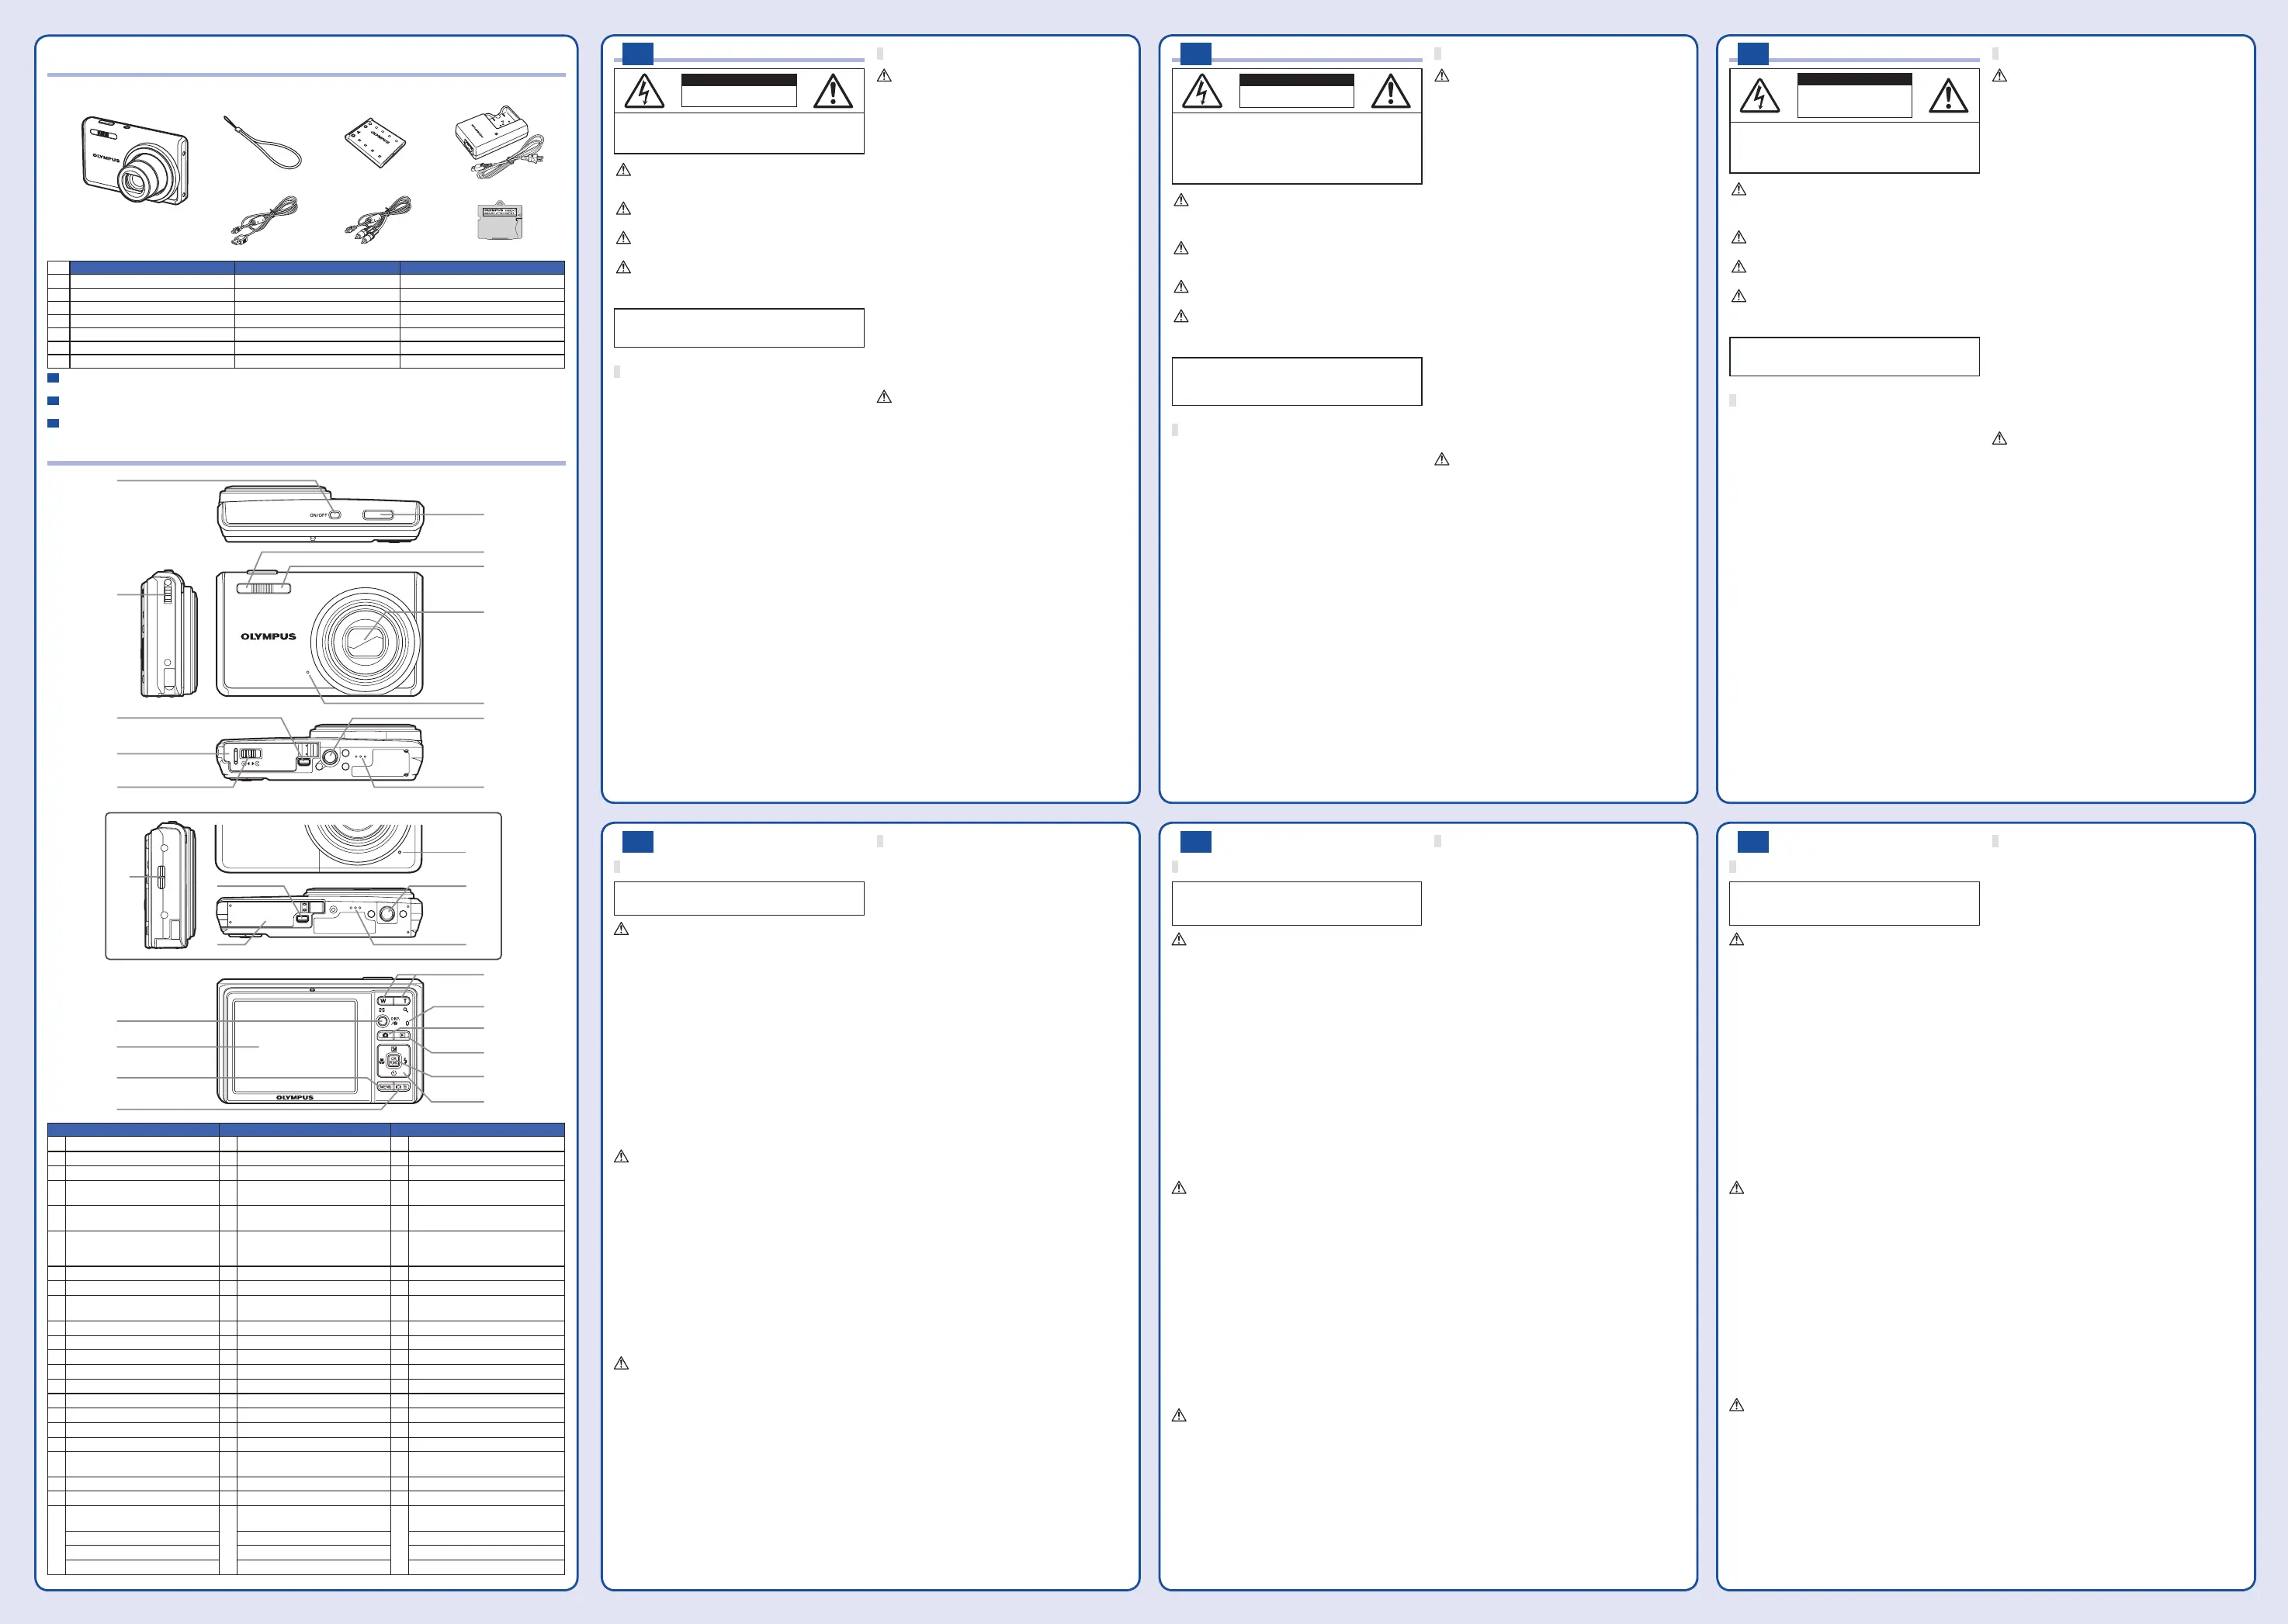
Task: Click the lens on the front-view camera diagram
Action: click(x=365, y=642)
